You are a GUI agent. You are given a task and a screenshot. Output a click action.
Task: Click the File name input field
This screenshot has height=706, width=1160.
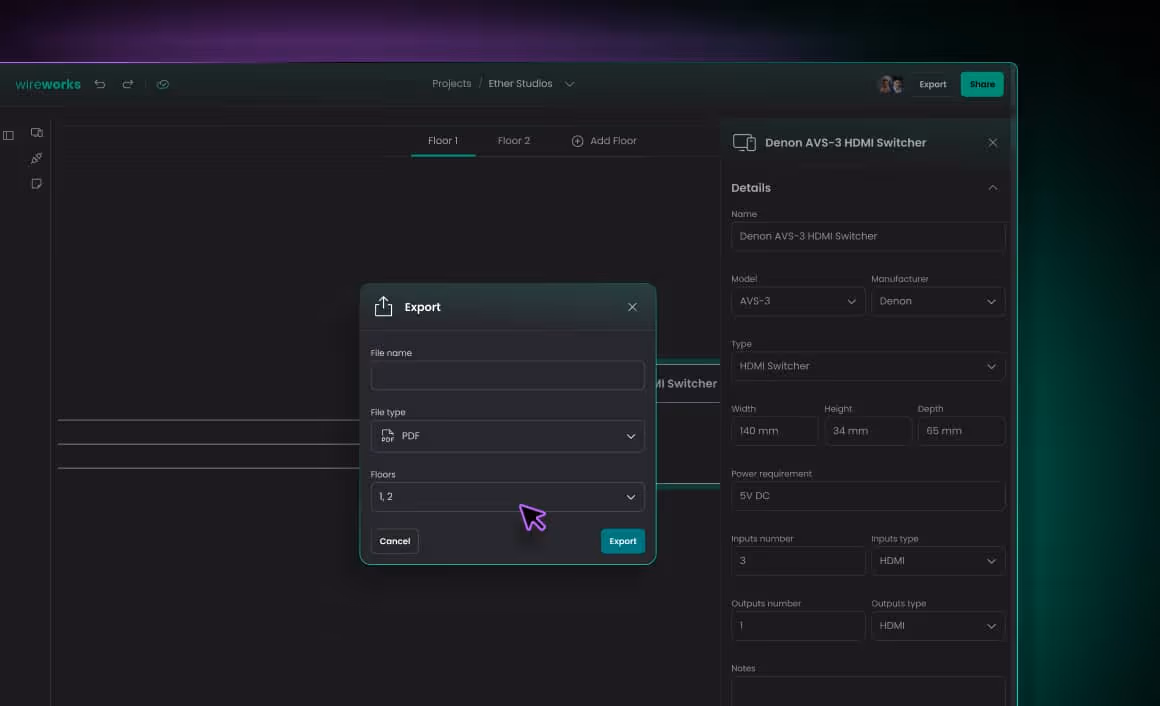coord(507,376)
